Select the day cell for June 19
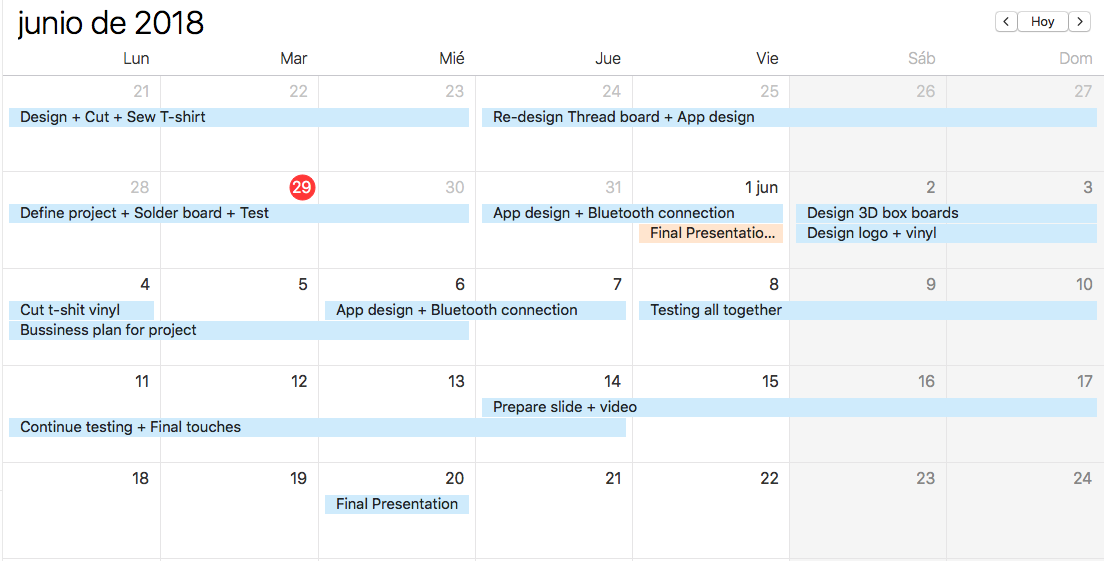The height and width of the screenshot is (561, 1104). coord(239,511)
